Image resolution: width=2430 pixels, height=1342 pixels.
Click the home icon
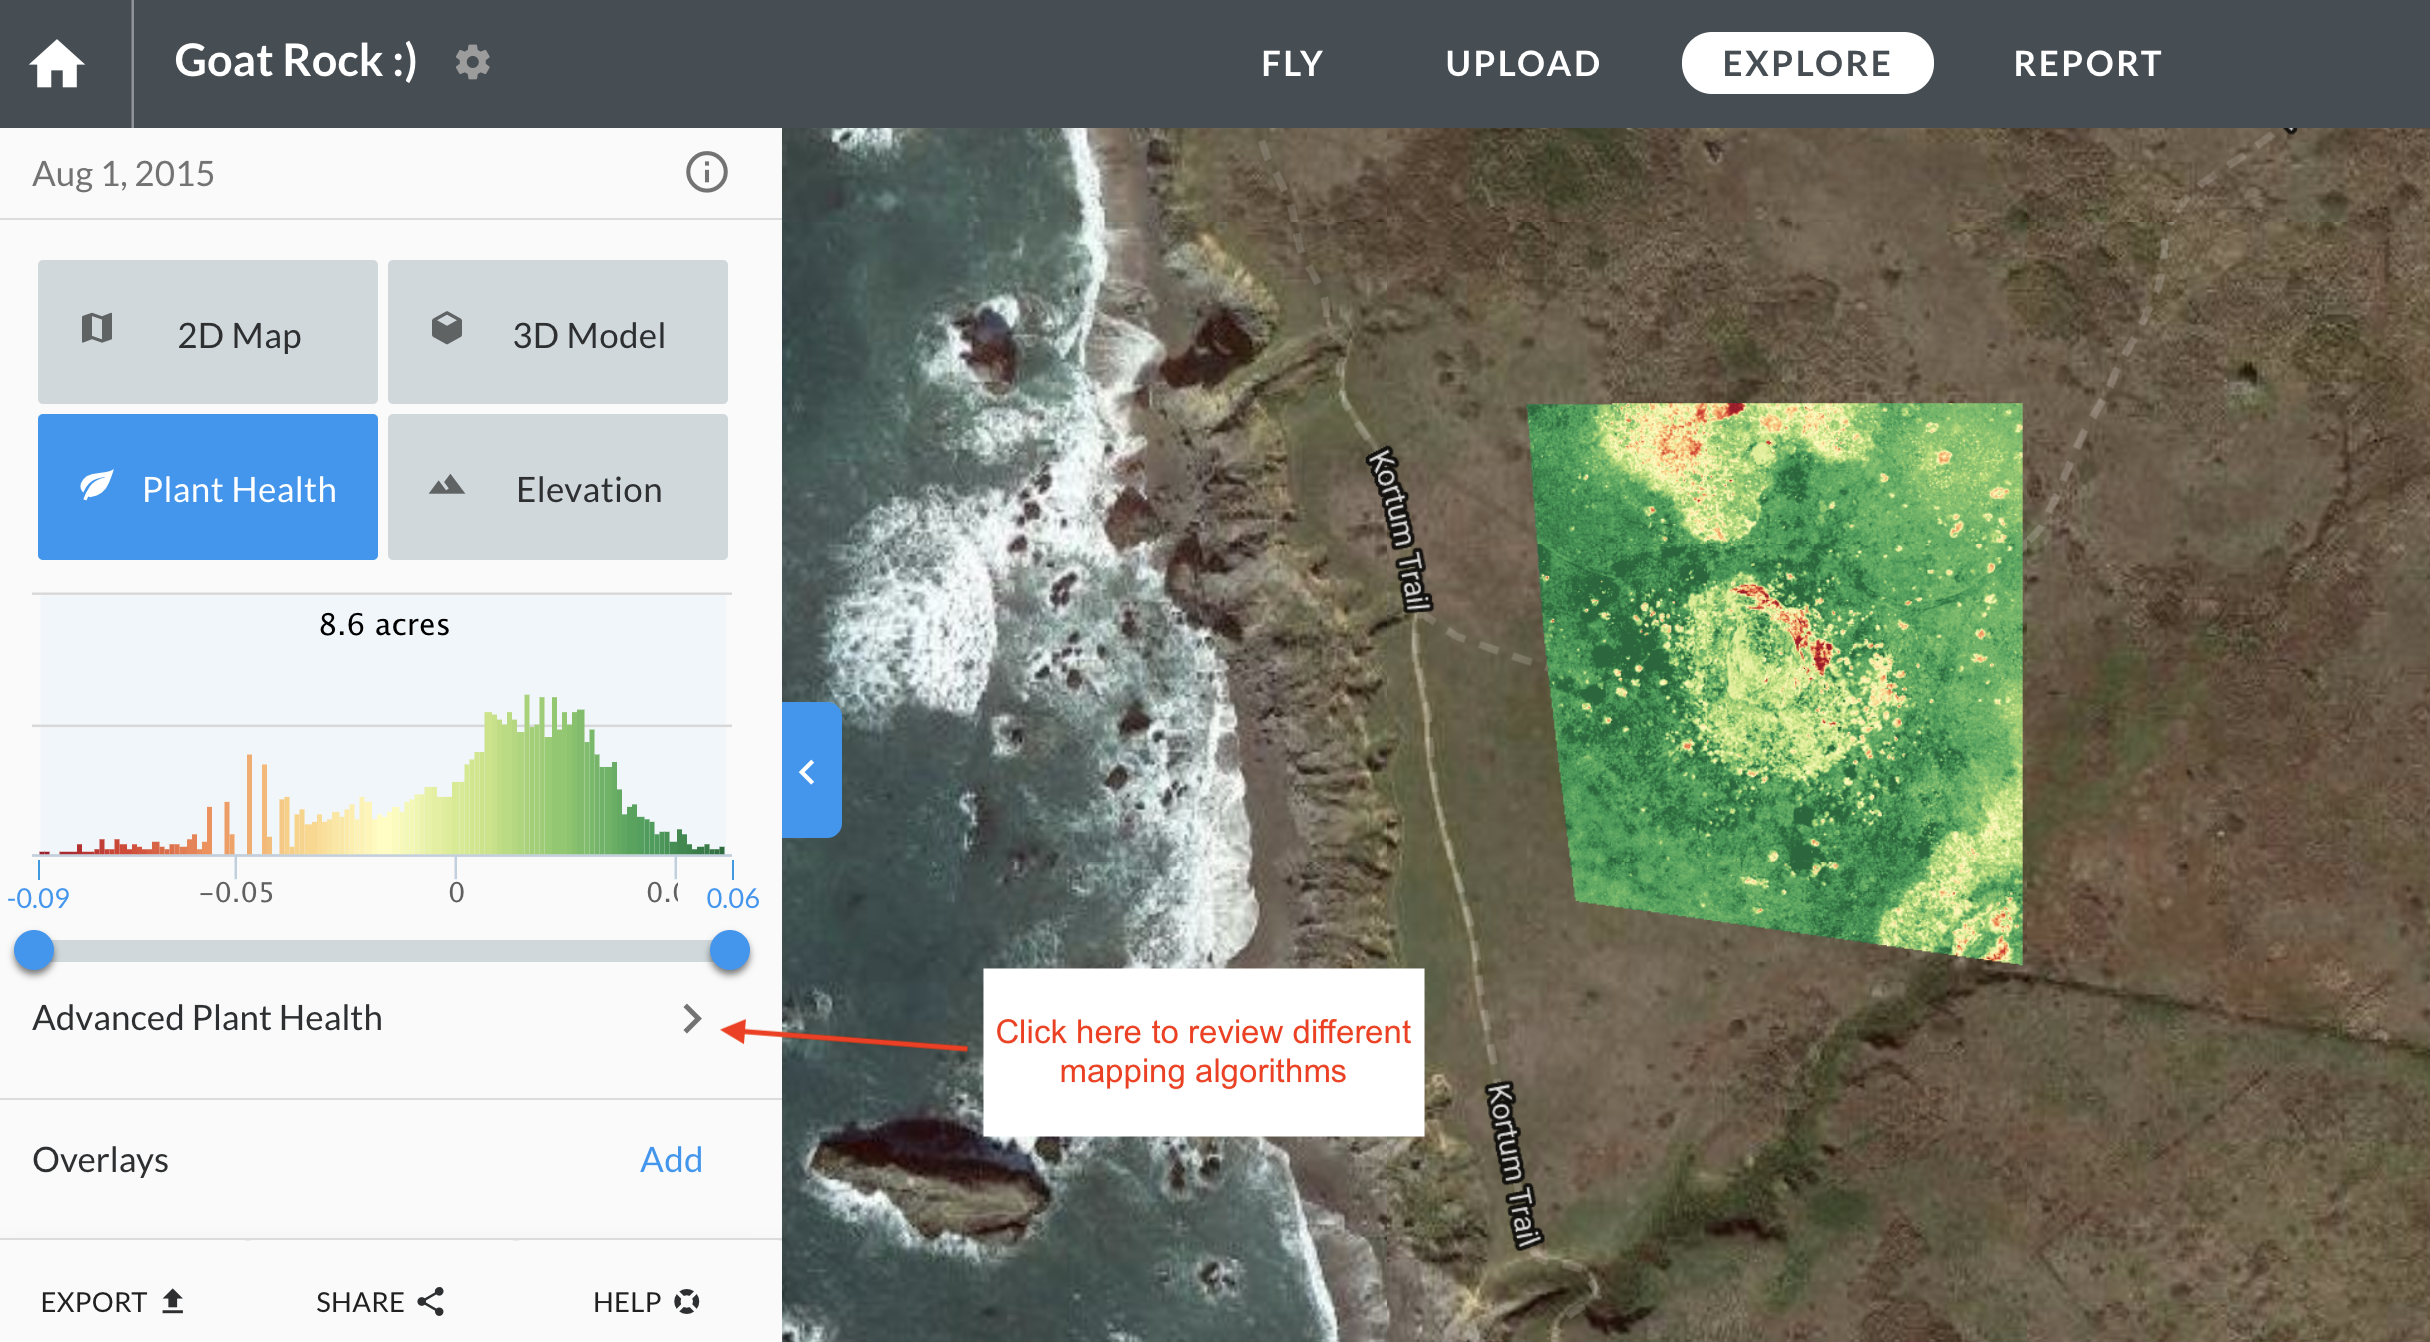tap(57, 64)
